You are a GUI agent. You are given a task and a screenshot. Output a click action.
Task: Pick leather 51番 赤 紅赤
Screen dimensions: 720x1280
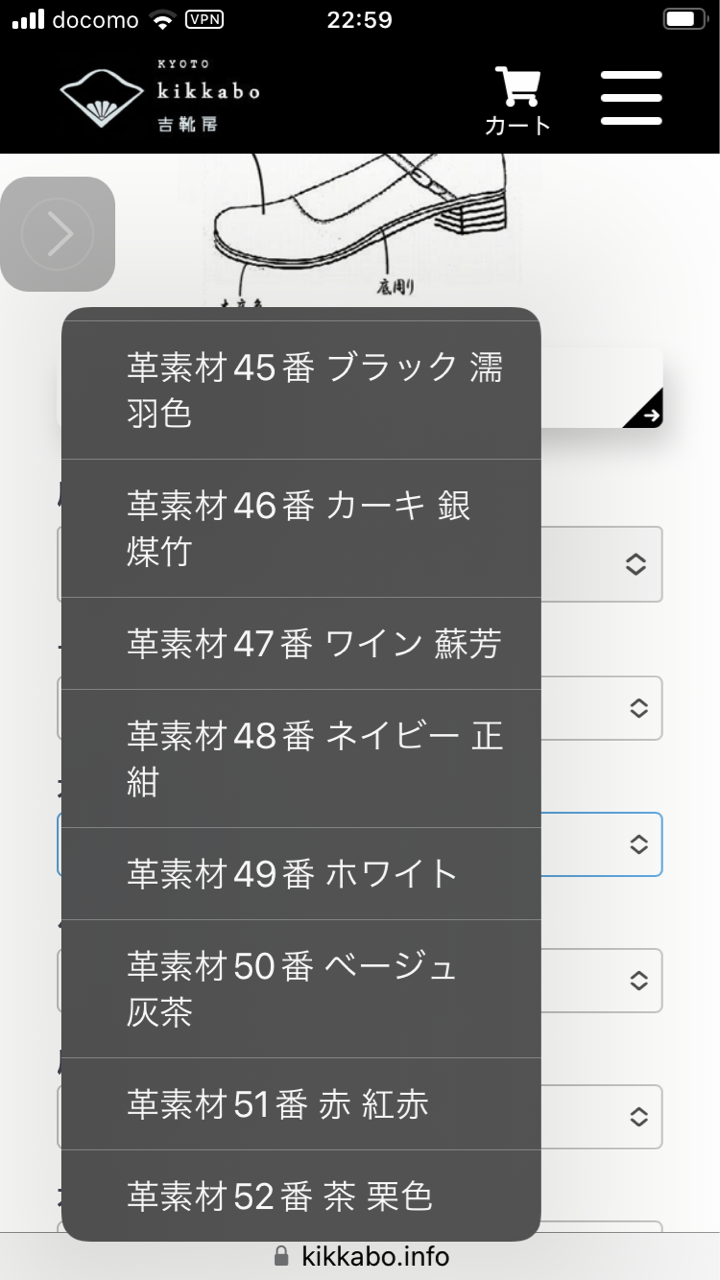(x=300, y=1103)
